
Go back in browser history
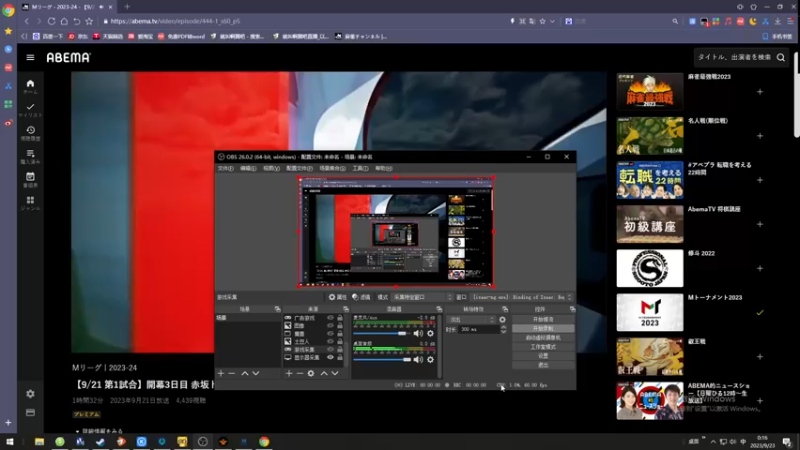coord(27,21)
